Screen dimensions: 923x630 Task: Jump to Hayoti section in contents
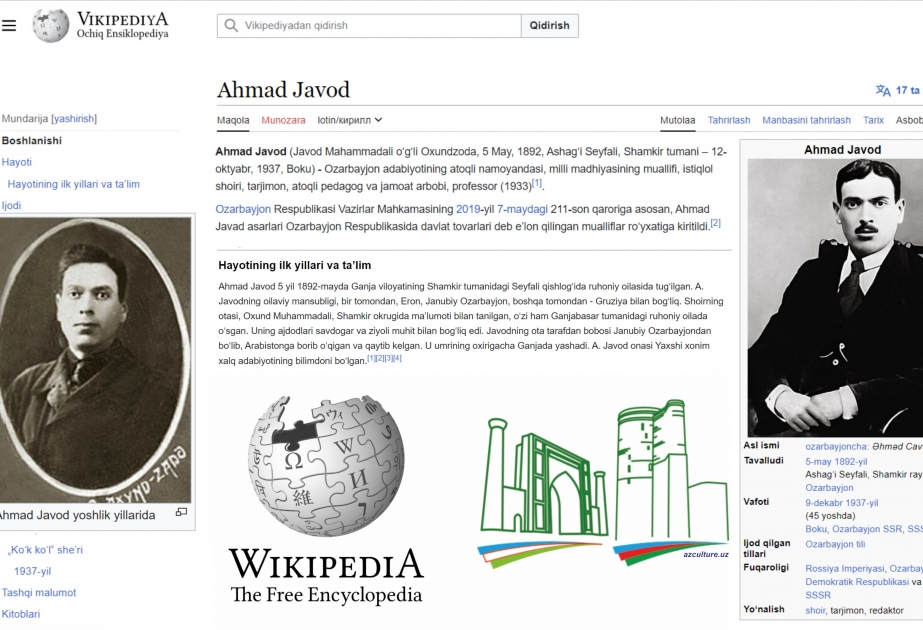pos(16,162)
